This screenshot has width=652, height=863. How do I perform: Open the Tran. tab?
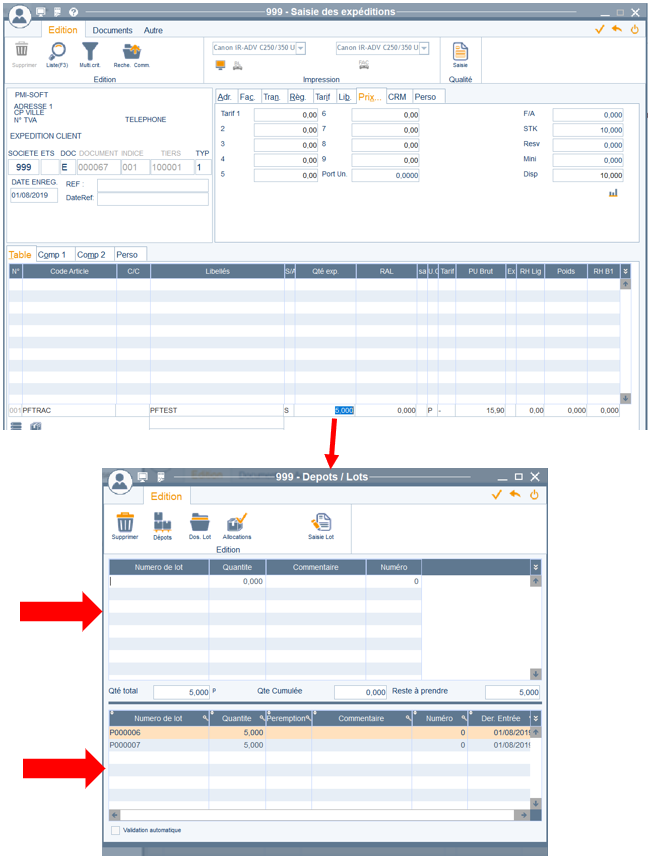(271, 97)
